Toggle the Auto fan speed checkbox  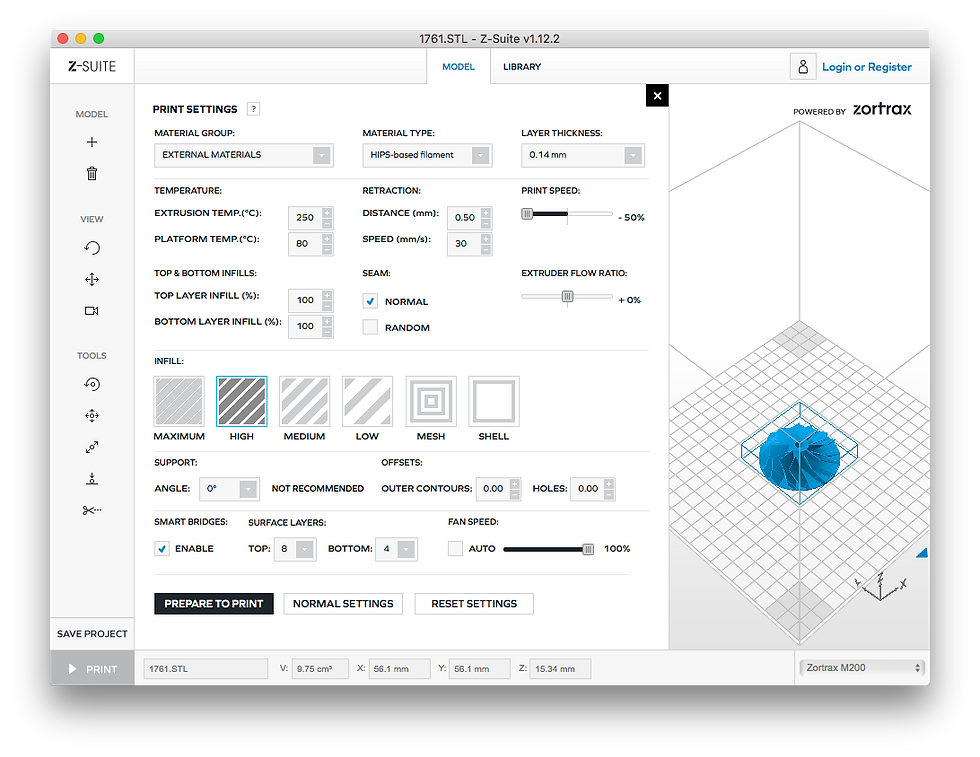pos(455,548)
